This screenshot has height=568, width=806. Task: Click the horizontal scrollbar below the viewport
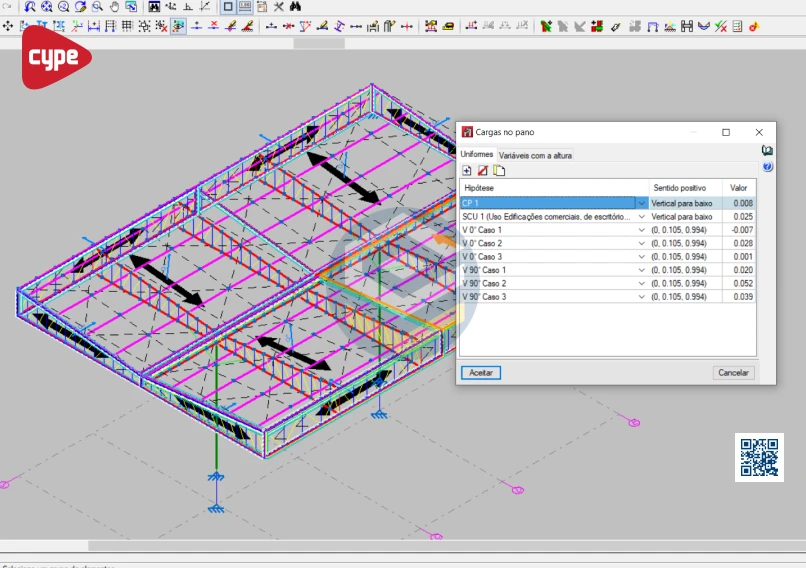coord(400,546)
